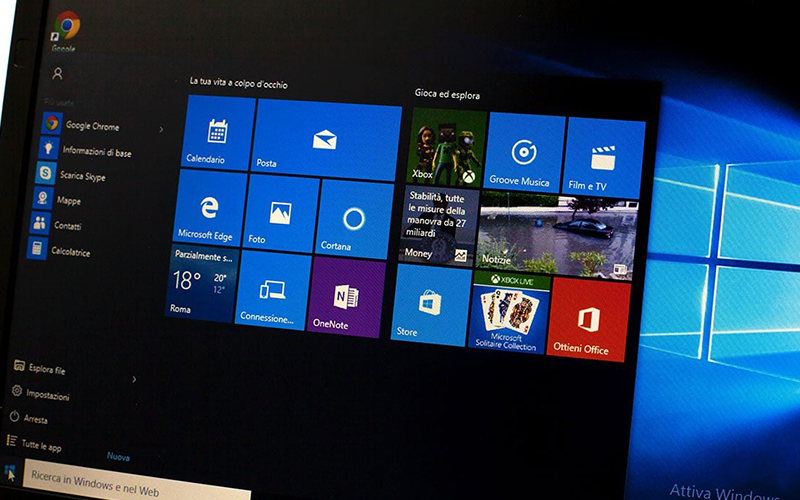Open the Money news tile

(x=438, y=226)
